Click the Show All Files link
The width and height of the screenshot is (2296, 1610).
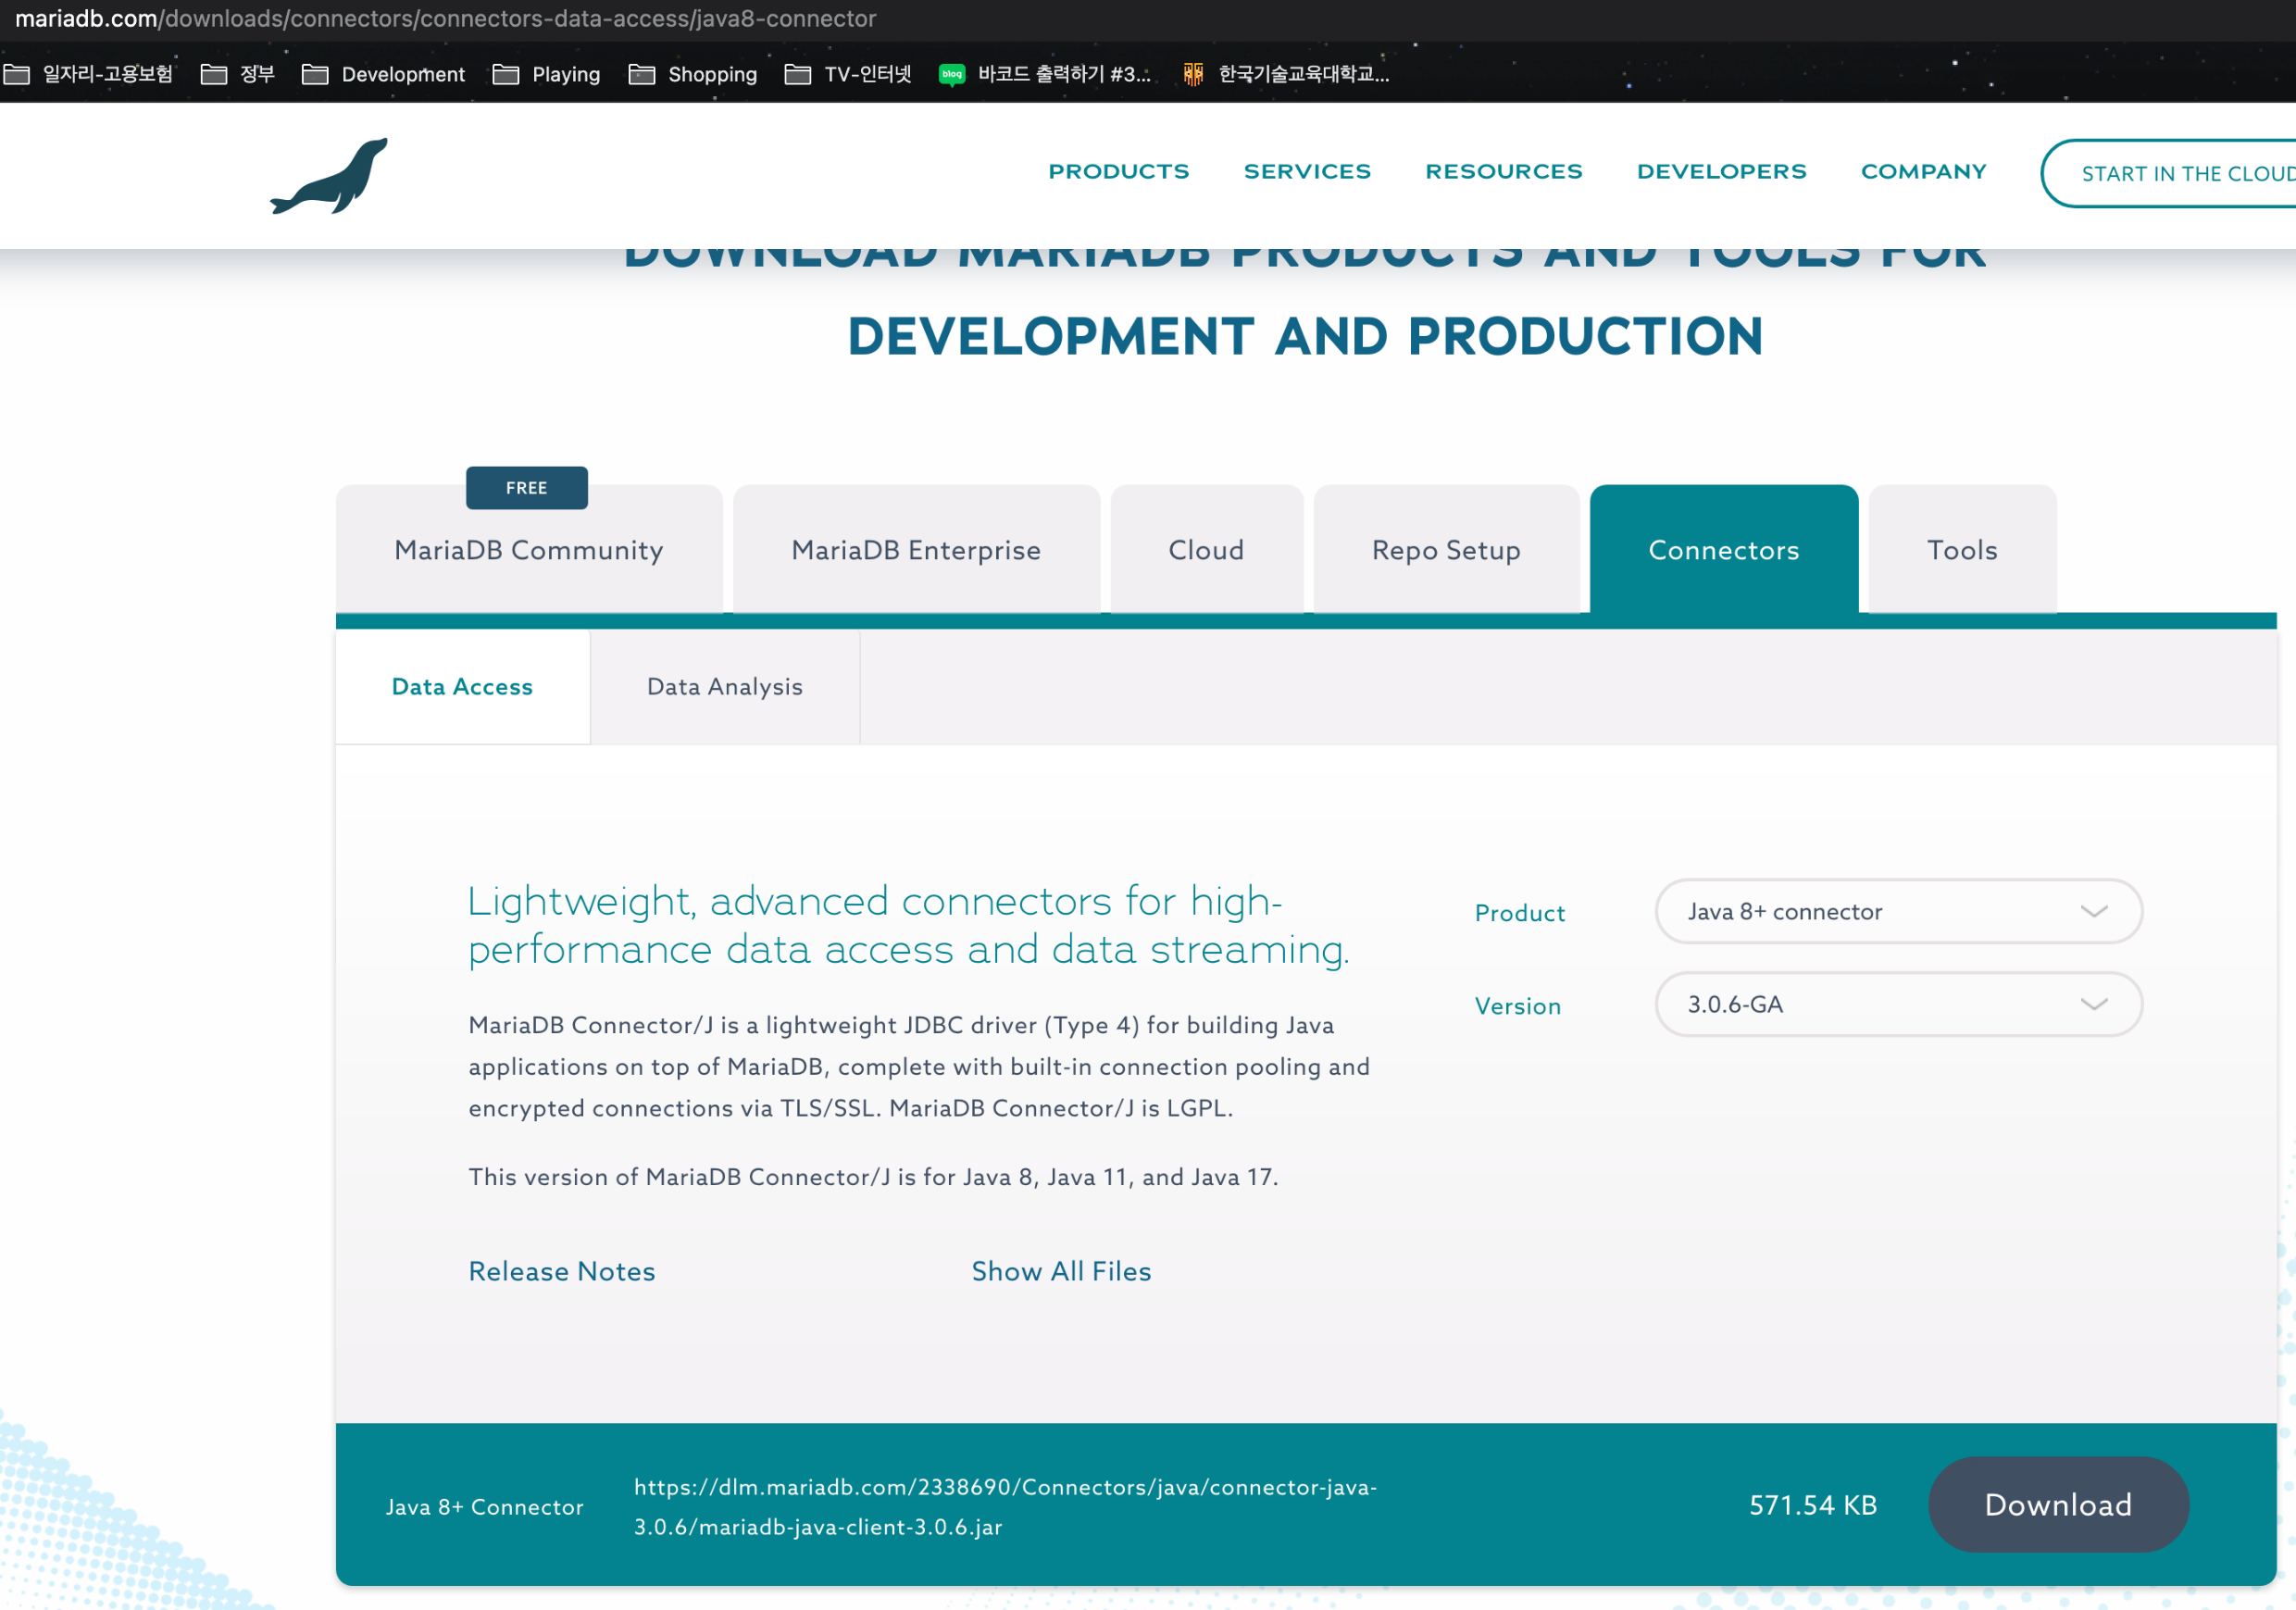tap(1061, 1270)
